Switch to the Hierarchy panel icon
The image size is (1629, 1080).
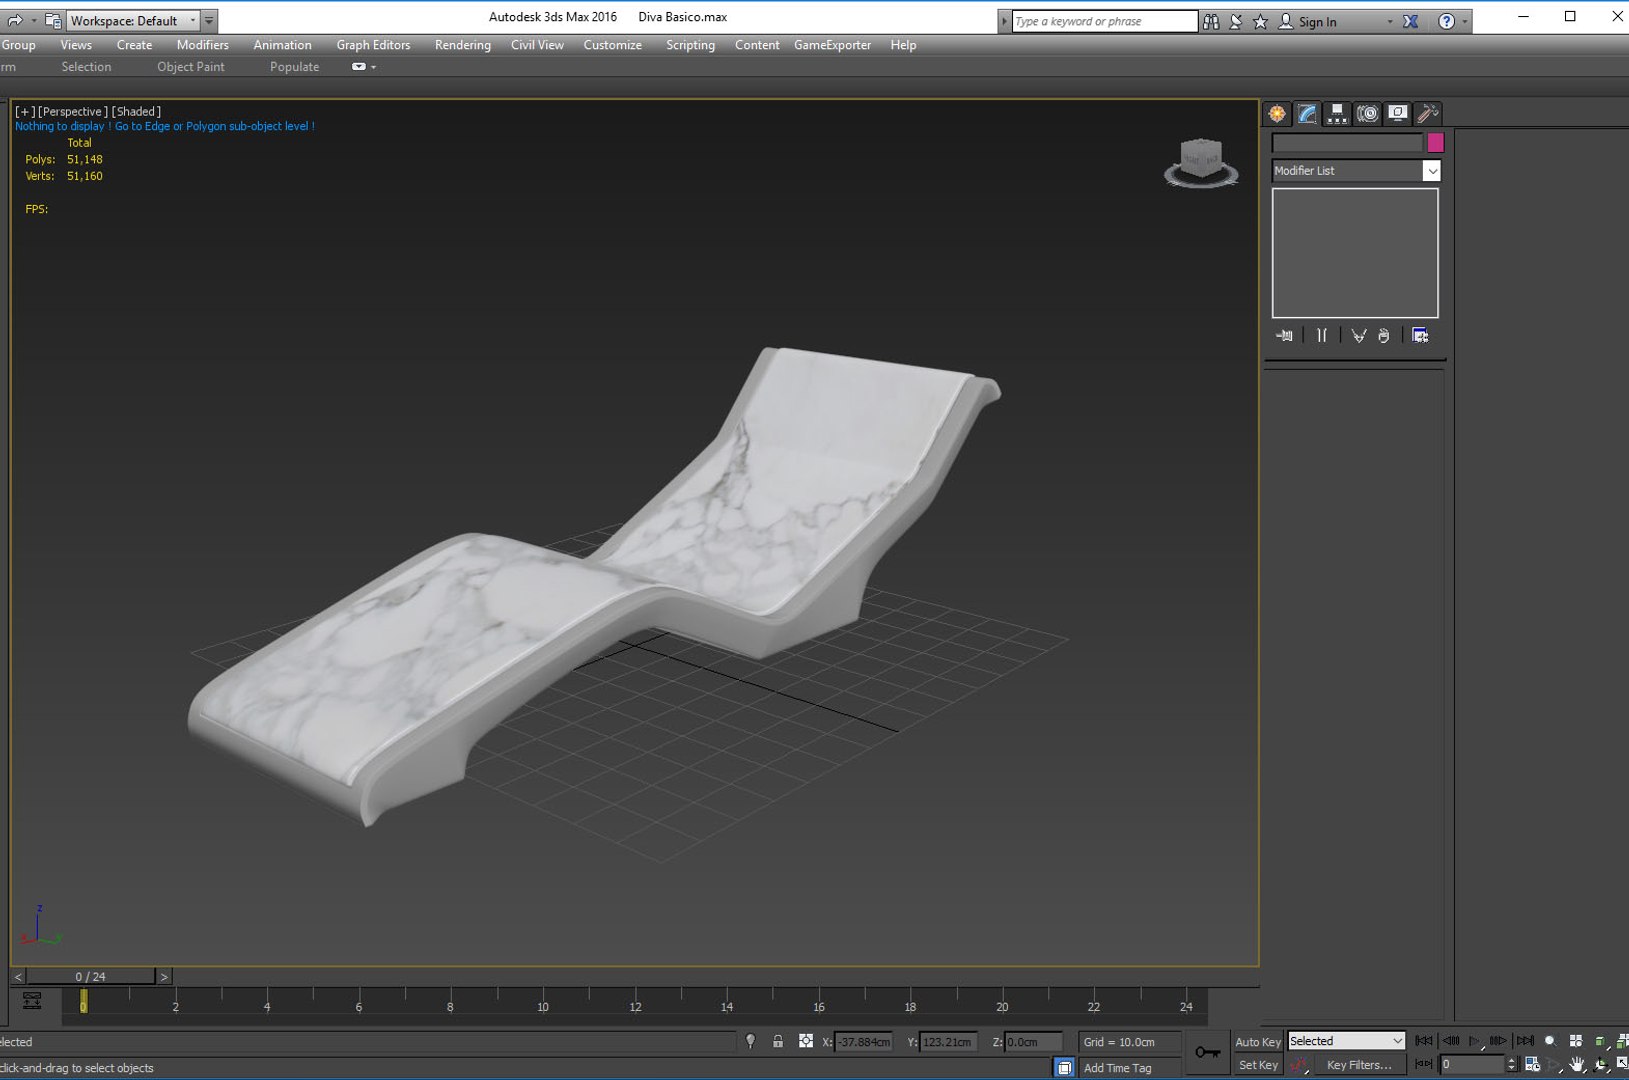click(x=1337, y=114)
